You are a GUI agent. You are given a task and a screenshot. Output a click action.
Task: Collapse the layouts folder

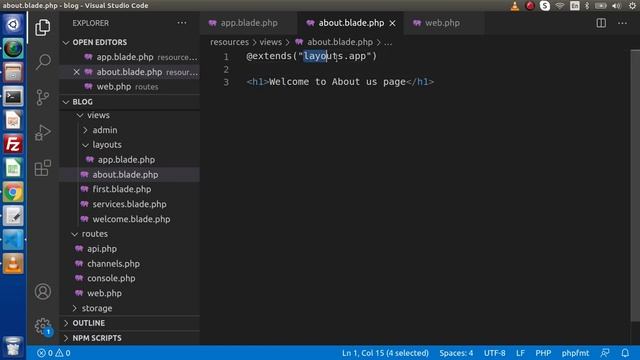click(130, 144)
